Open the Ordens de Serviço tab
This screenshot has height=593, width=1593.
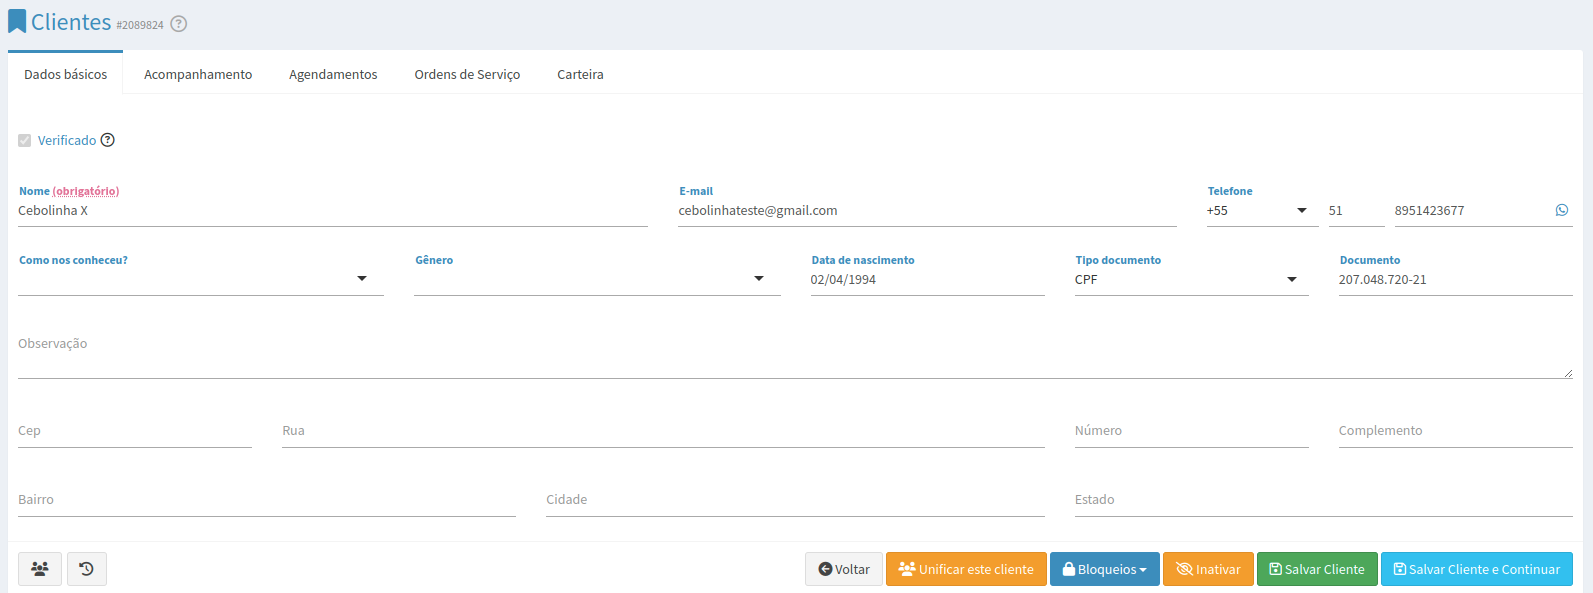467,74
